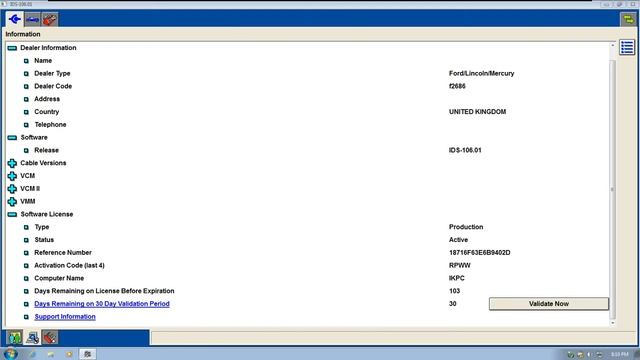Open the Support Information link
640x360 pixels.
pyautogui.click(x=65, y=317)
